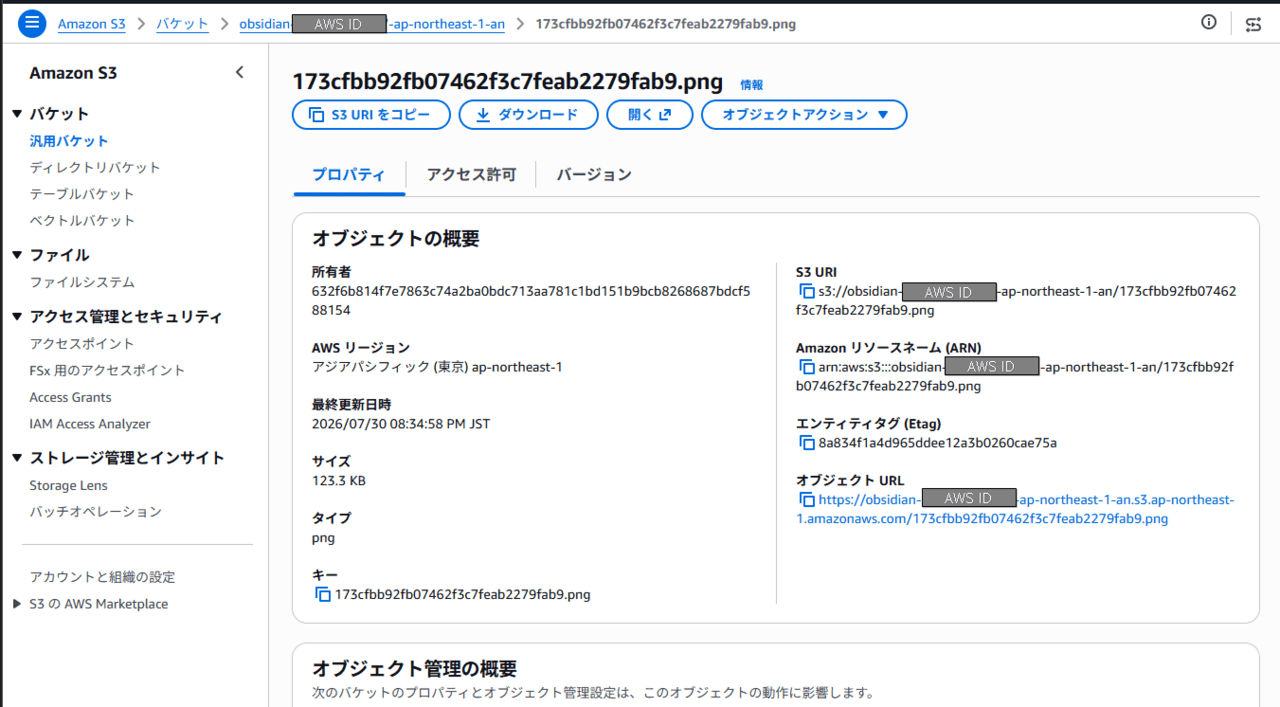Copy the object URL using its copy icon
This screenshot has width=1280, height=707.
(806, 500)
